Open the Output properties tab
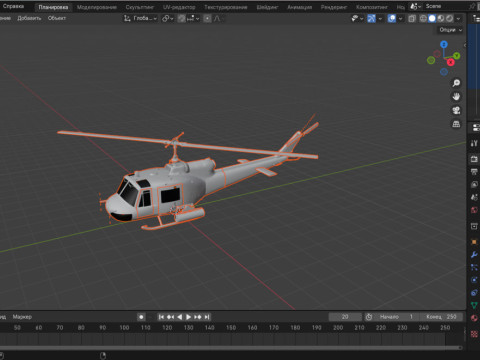The height and width of the screenshot is (360, 480). tap(474, 172)
